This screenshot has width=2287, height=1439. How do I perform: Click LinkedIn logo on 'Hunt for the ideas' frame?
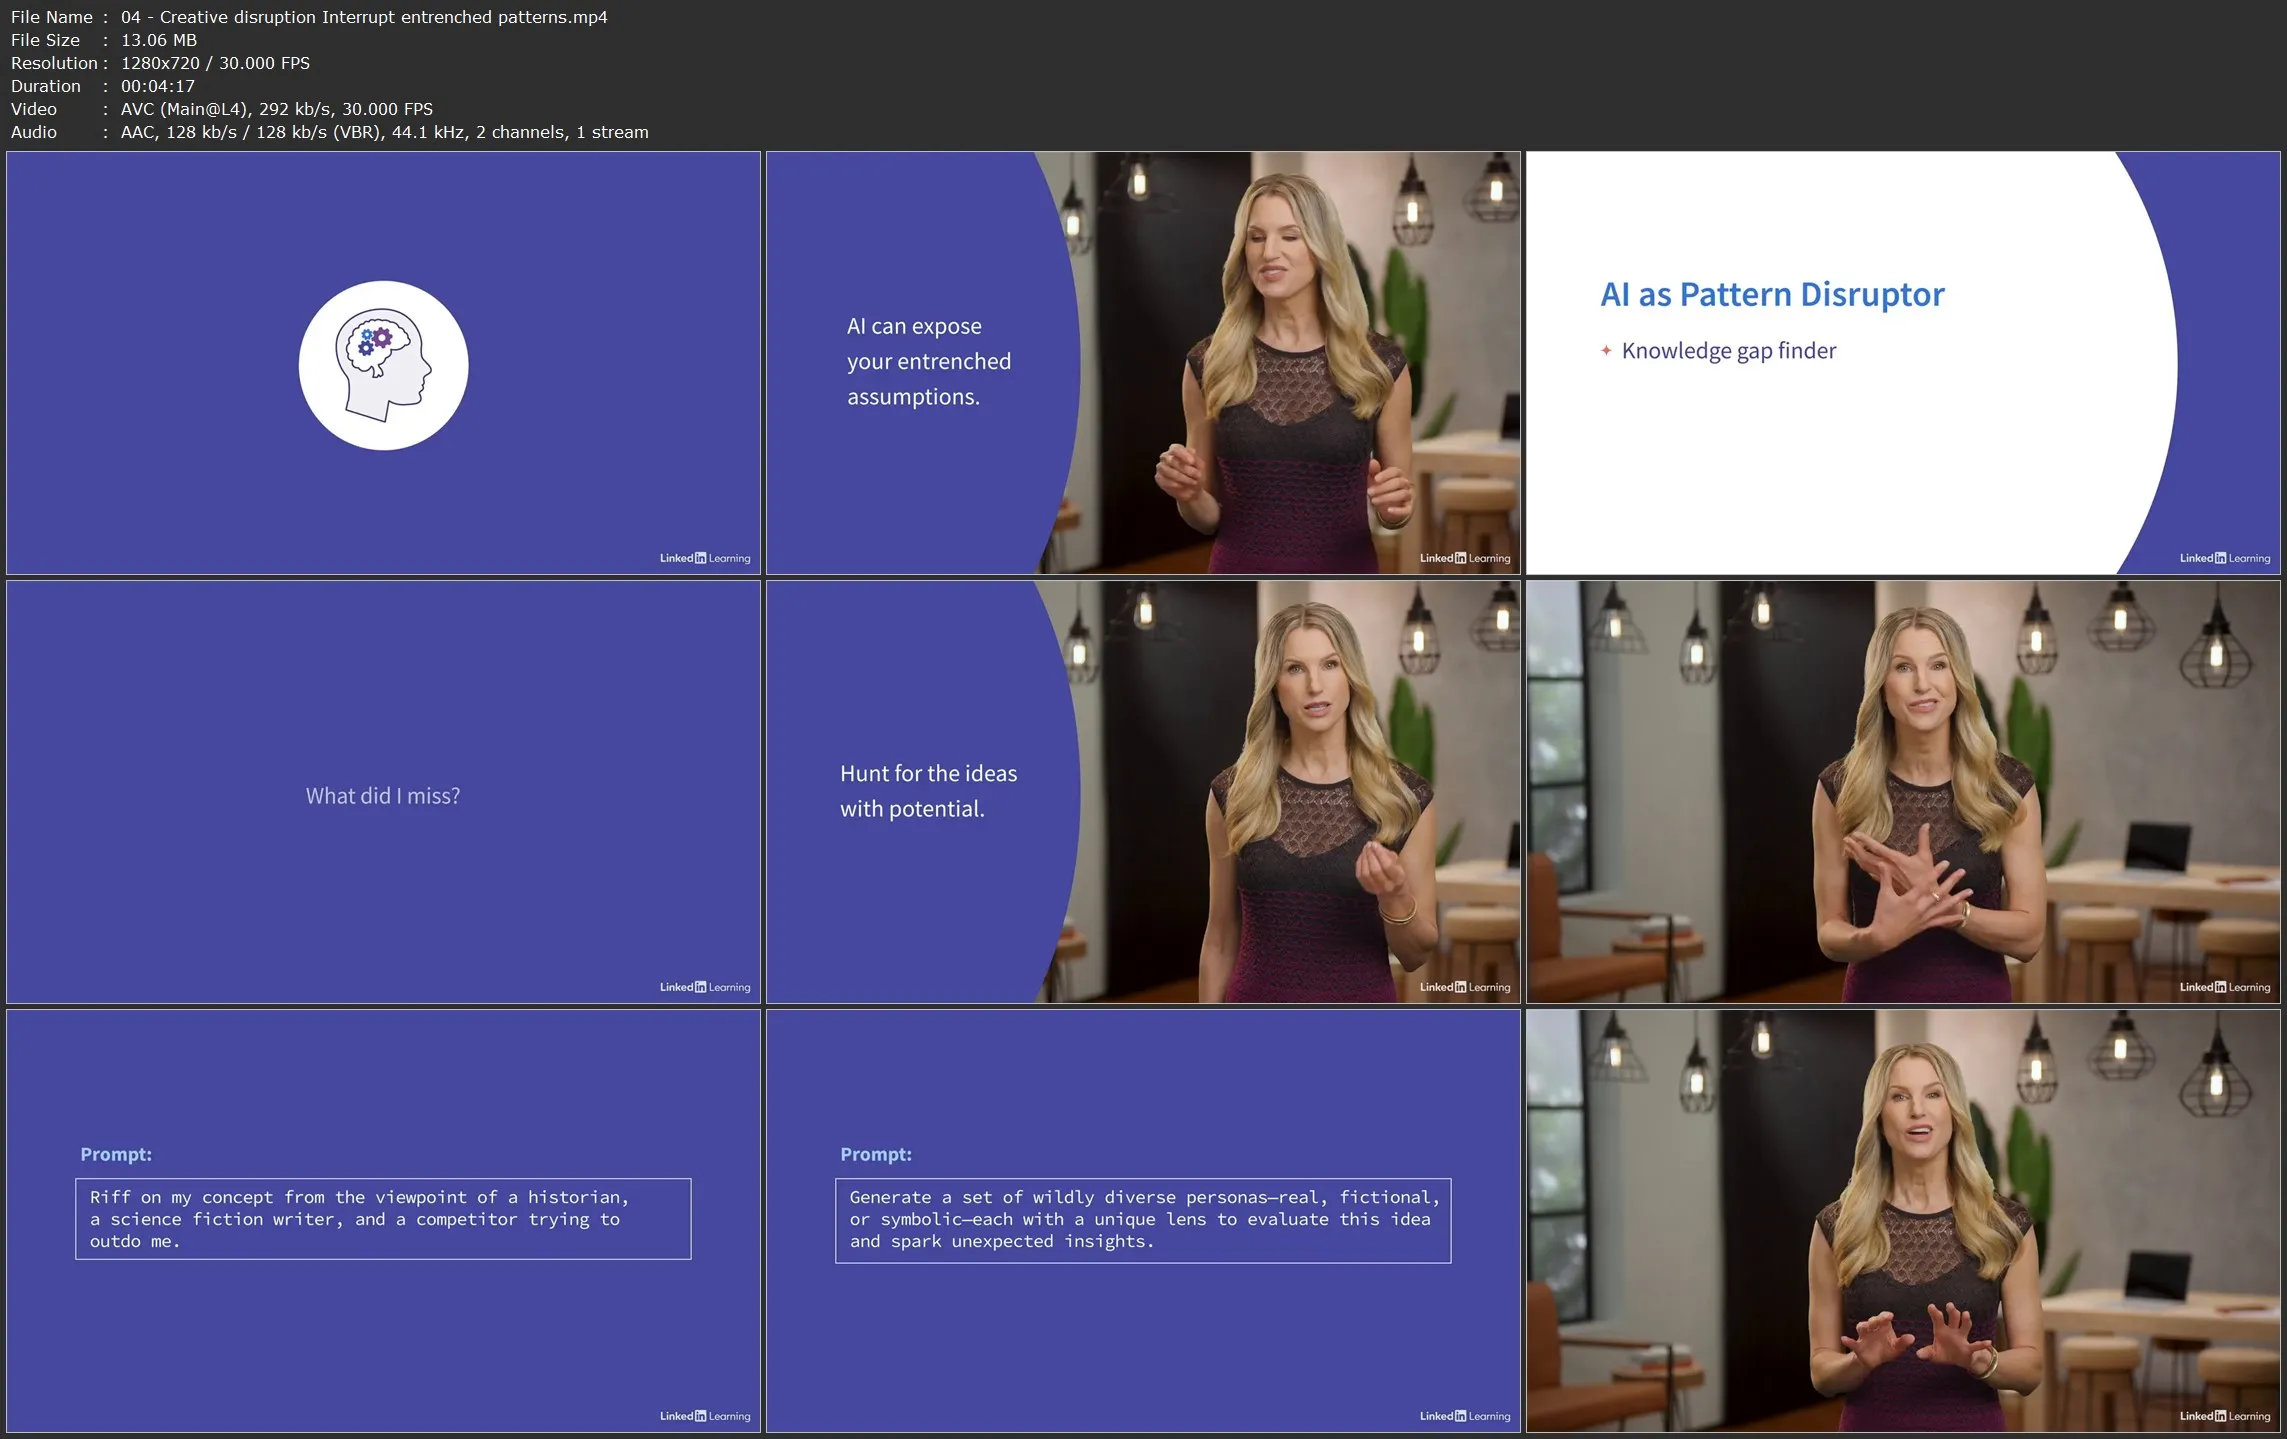pyautogui.click(x=1464, y=987)
